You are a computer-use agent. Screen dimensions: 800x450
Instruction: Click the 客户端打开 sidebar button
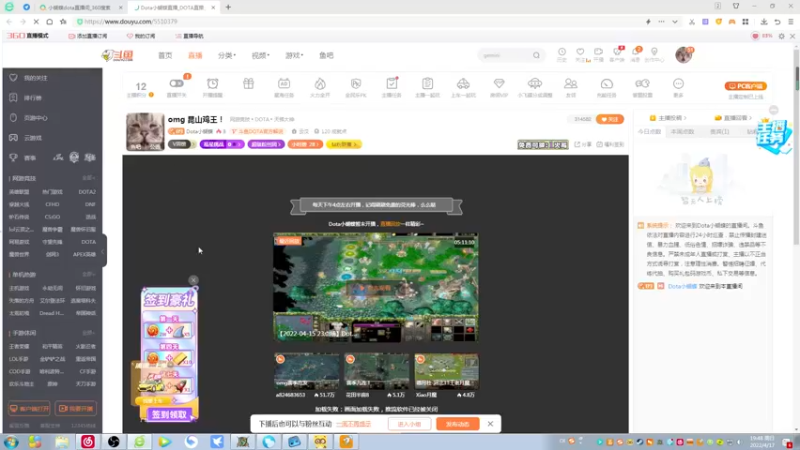click(x=29, y=409)
